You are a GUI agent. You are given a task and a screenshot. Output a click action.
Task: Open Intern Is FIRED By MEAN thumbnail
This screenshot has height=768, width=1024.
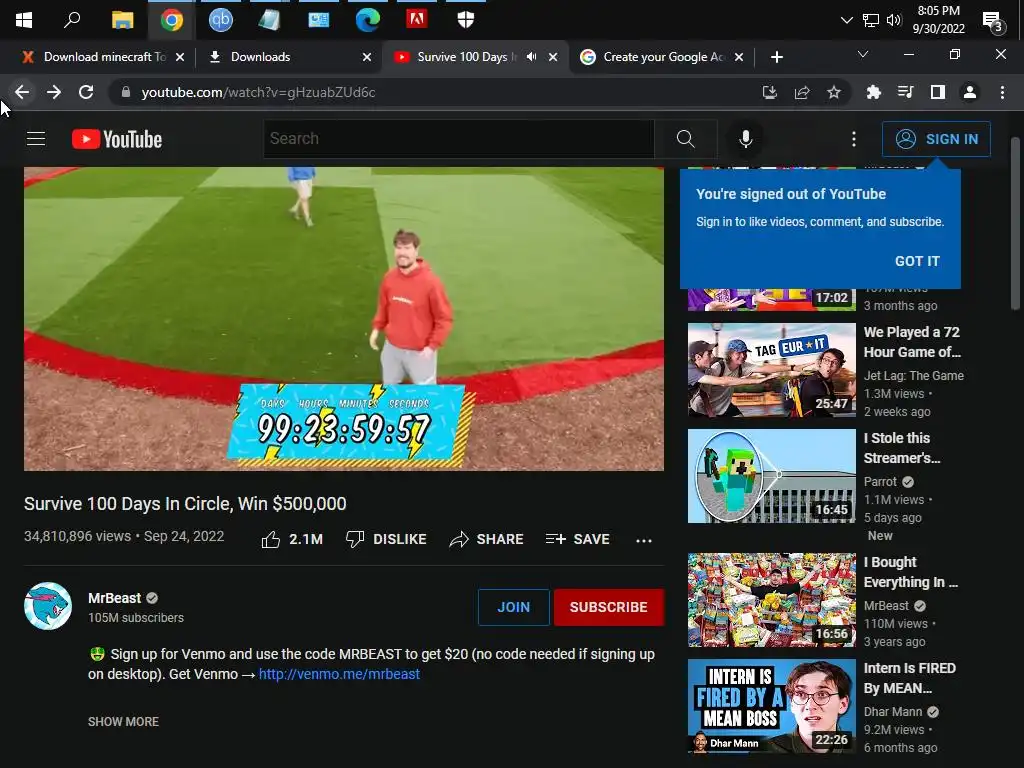click(771, 706)
